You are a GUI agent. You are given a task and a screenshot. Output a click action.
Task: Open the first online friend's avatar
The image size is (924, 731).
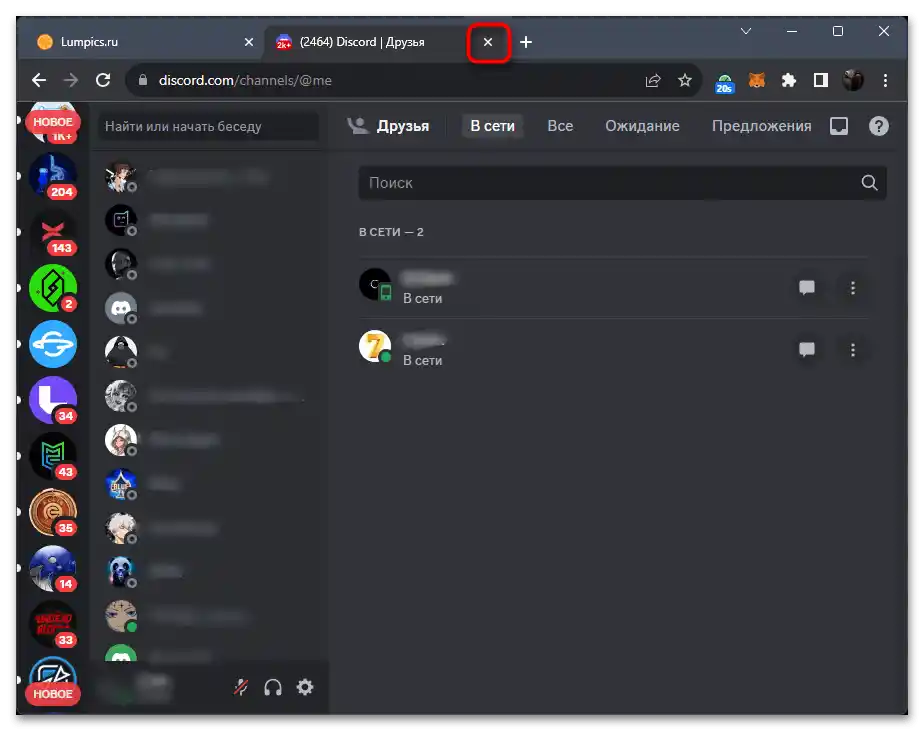[x=375, y=285]
